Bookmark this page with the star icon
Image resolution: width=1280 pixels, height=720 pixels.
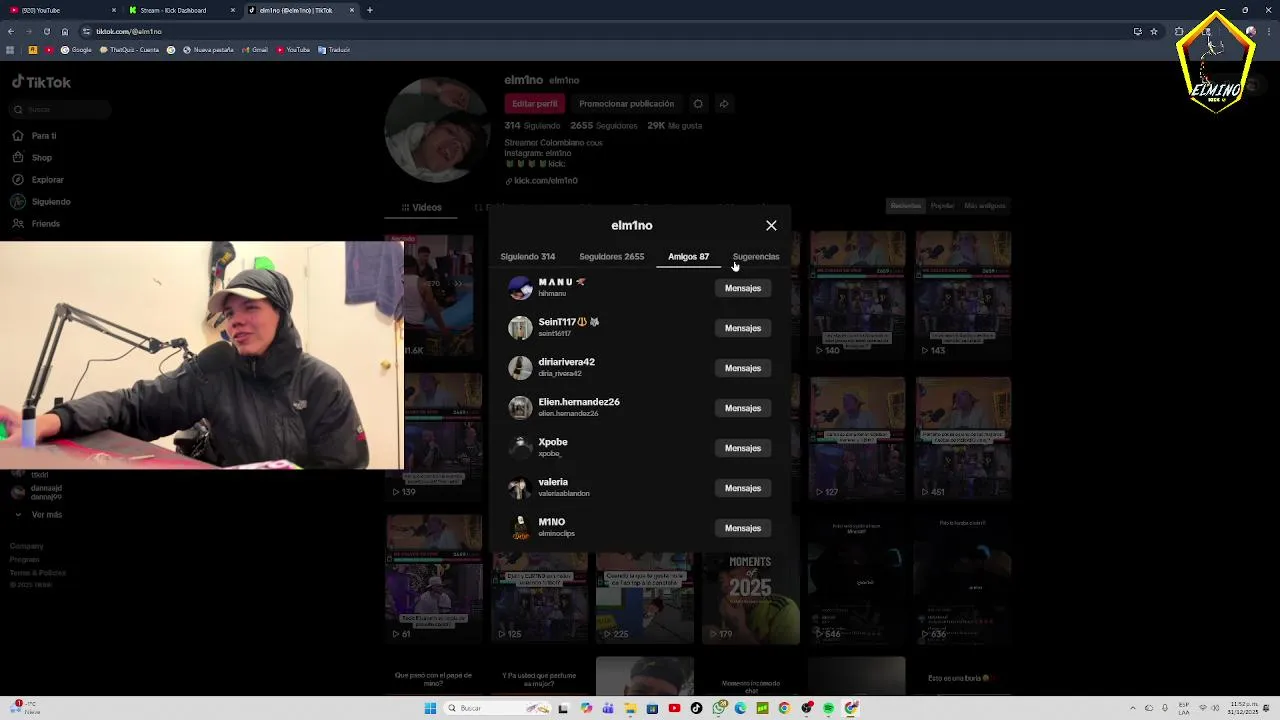coord(1154,31)
